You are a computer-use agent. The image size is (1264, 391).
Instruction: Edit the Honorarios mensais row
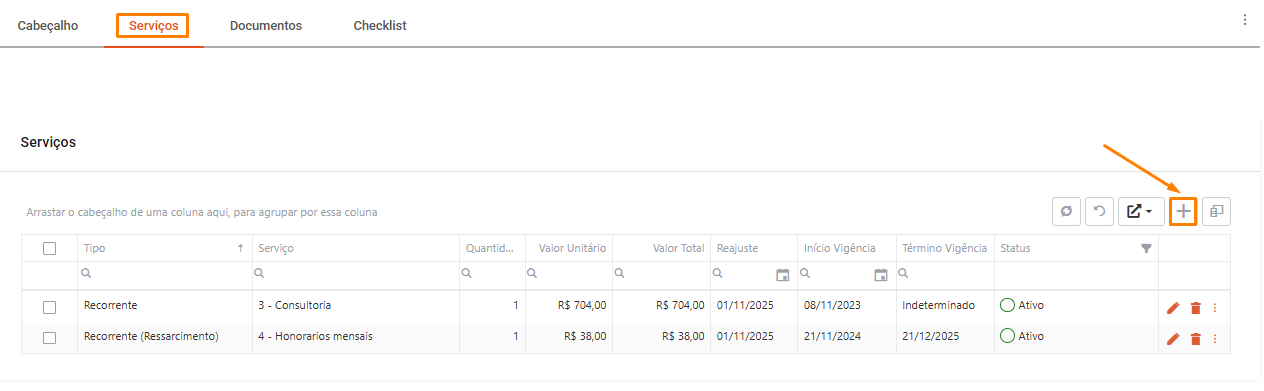click(x=1173, y=340)
